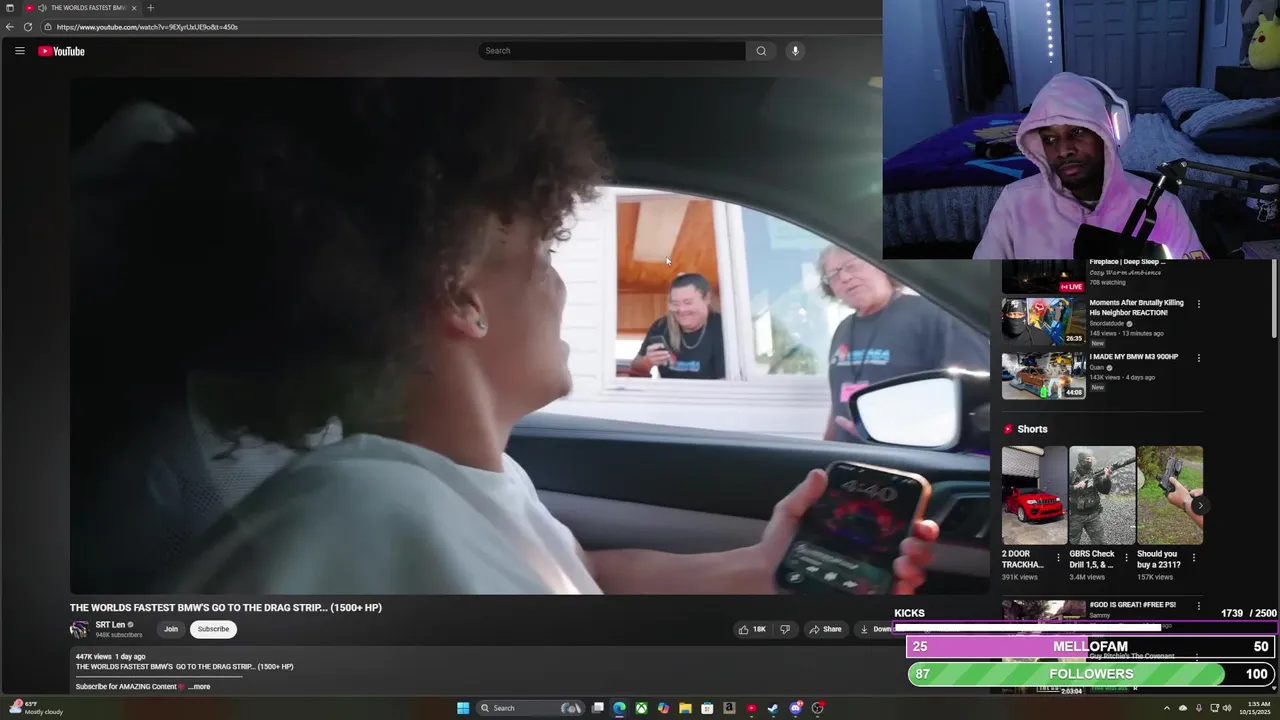The image size is (1280, 720).
Task: Go back with the browser back arrow
Action: [x=10, y=27]
